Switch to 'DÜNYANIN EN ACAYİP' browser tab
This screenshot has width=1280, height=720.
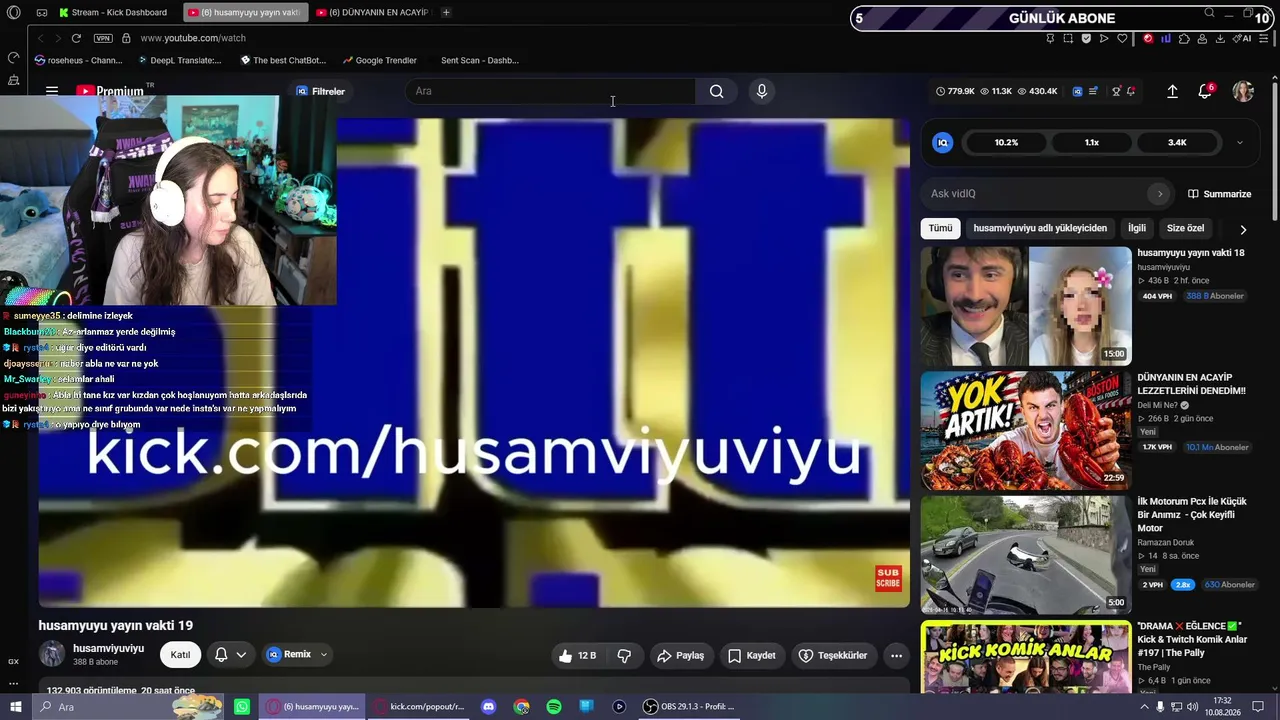[x=372, y=12]
